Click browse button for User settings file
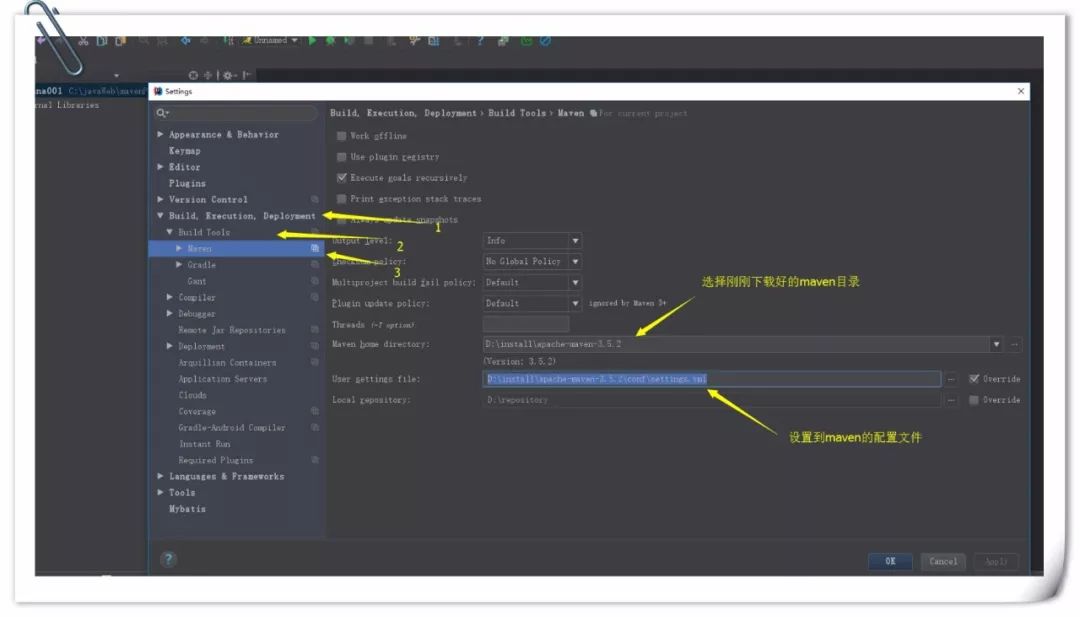This screenshot has width=1080, height=617. [951, 379]
